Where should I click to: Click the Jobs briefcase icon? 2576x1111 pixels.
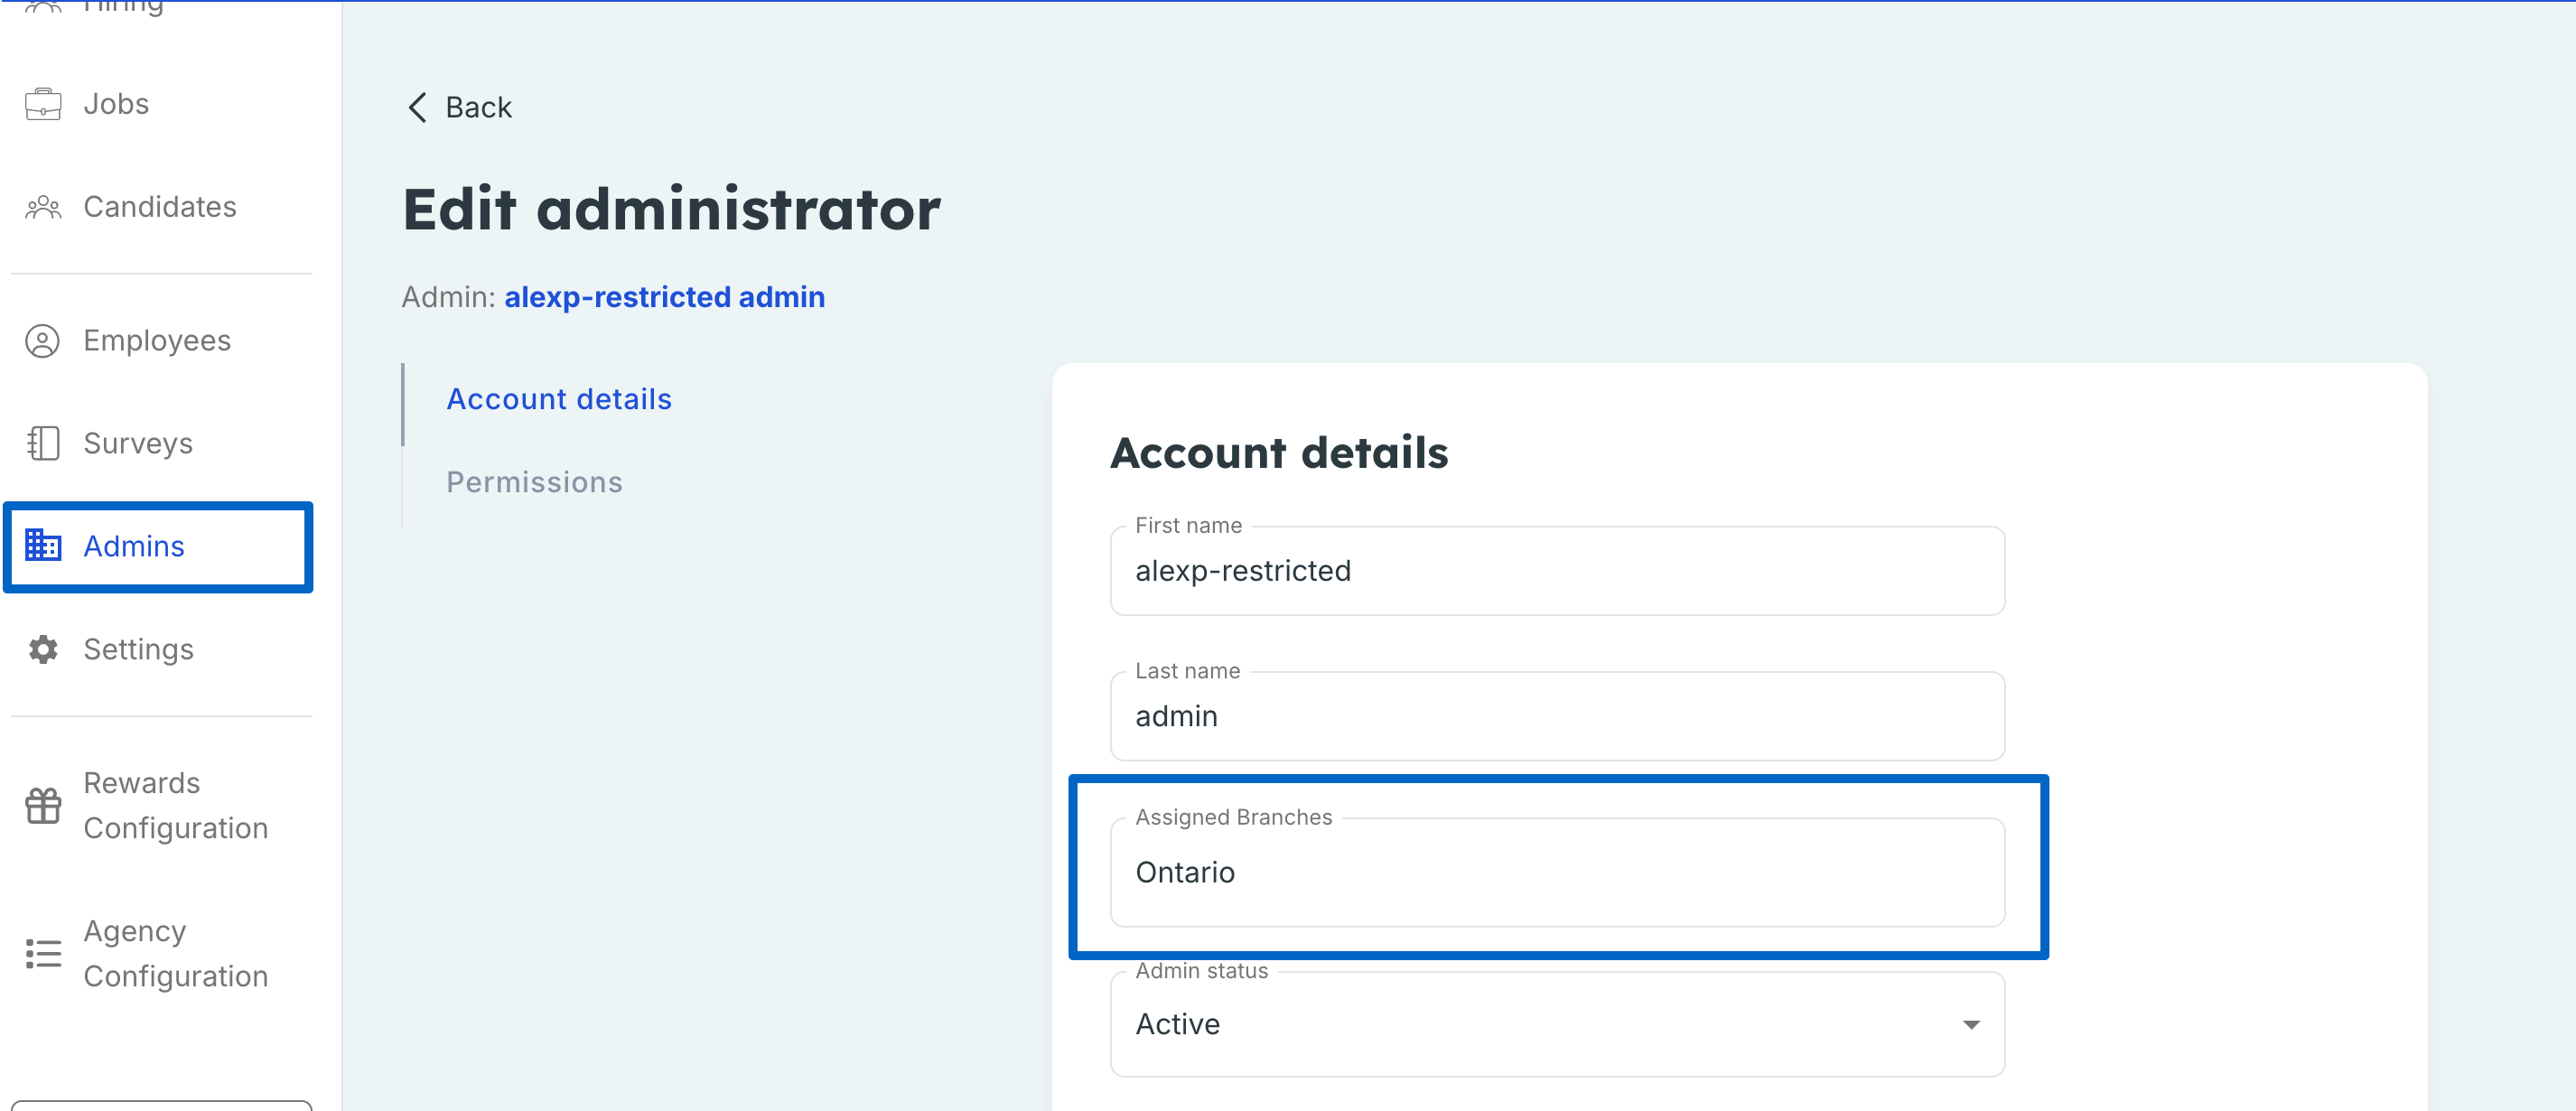pos(43,104)
